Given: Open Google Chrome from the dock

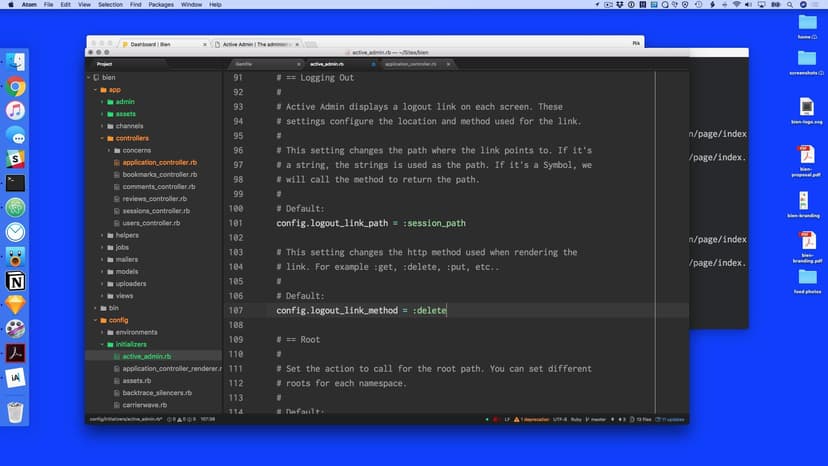Looking at the screenshot, I should coord(16,86).
